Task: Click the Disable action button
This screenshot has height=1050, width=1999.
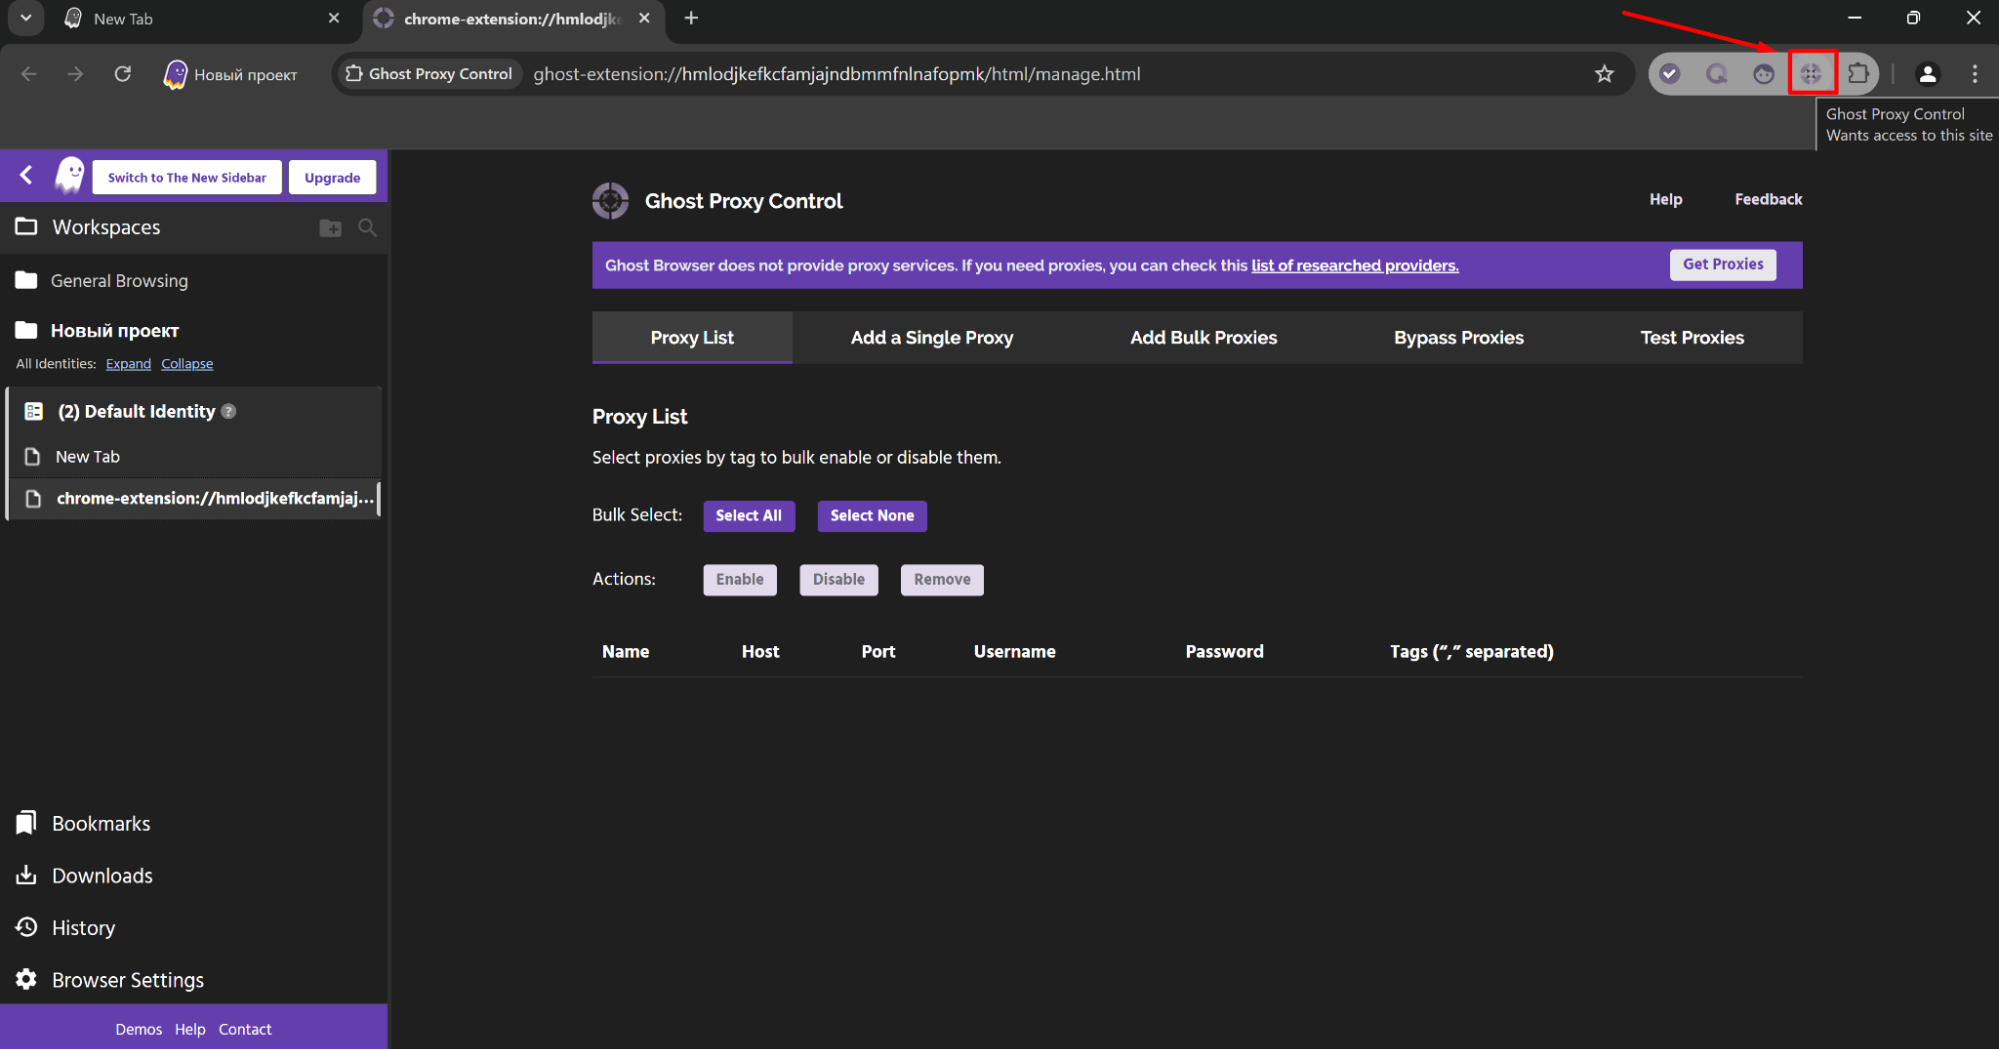Action: (x=838, y=580)
